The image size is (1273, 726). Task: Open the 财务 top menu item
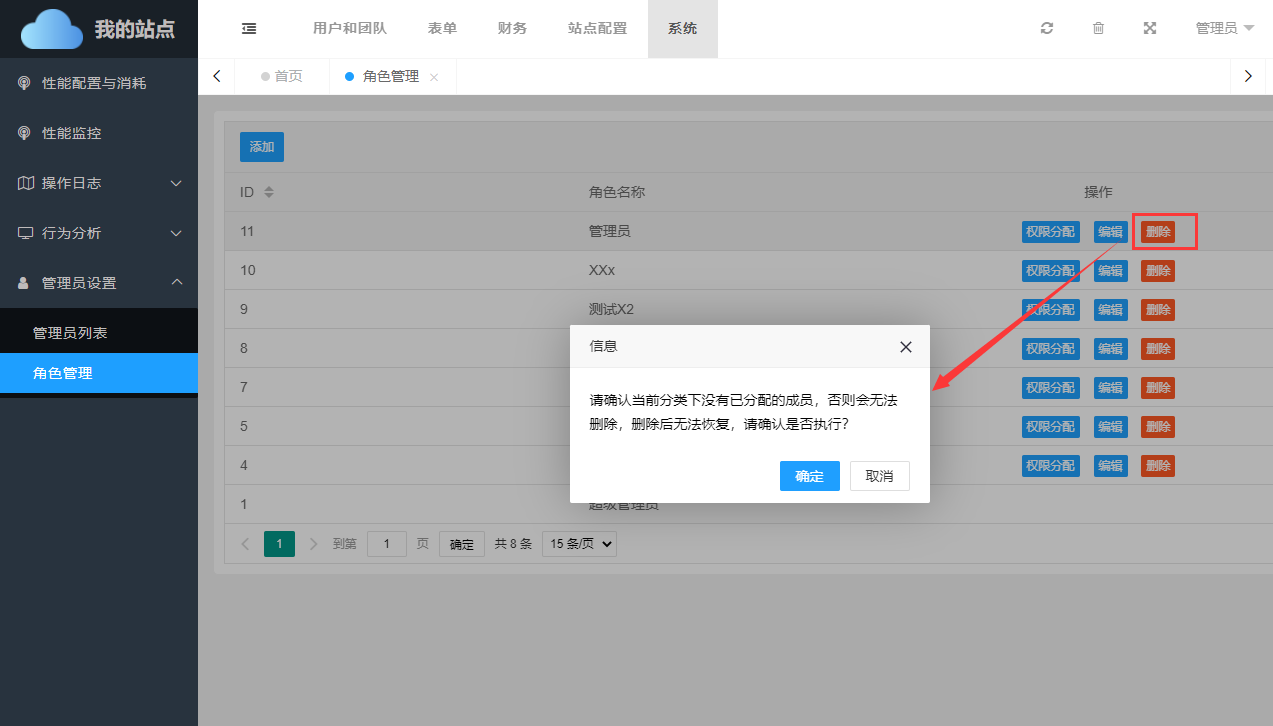click(x=512, y=28)
